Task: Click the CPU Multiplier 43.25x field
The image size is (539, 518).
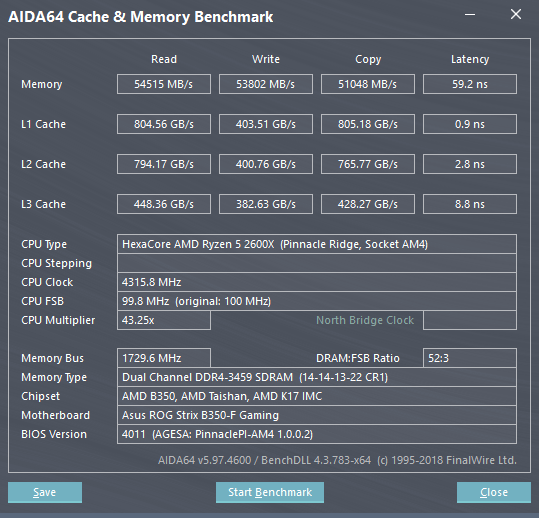Action: [x=164, y=320]
